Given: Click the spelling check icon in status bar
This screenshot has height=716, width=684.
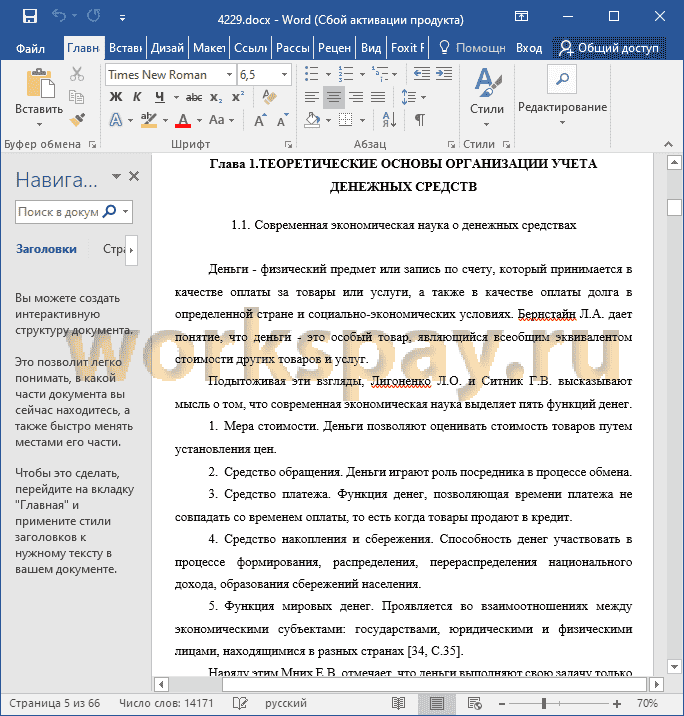Looking at the screenshot, I should coord(240,703).
